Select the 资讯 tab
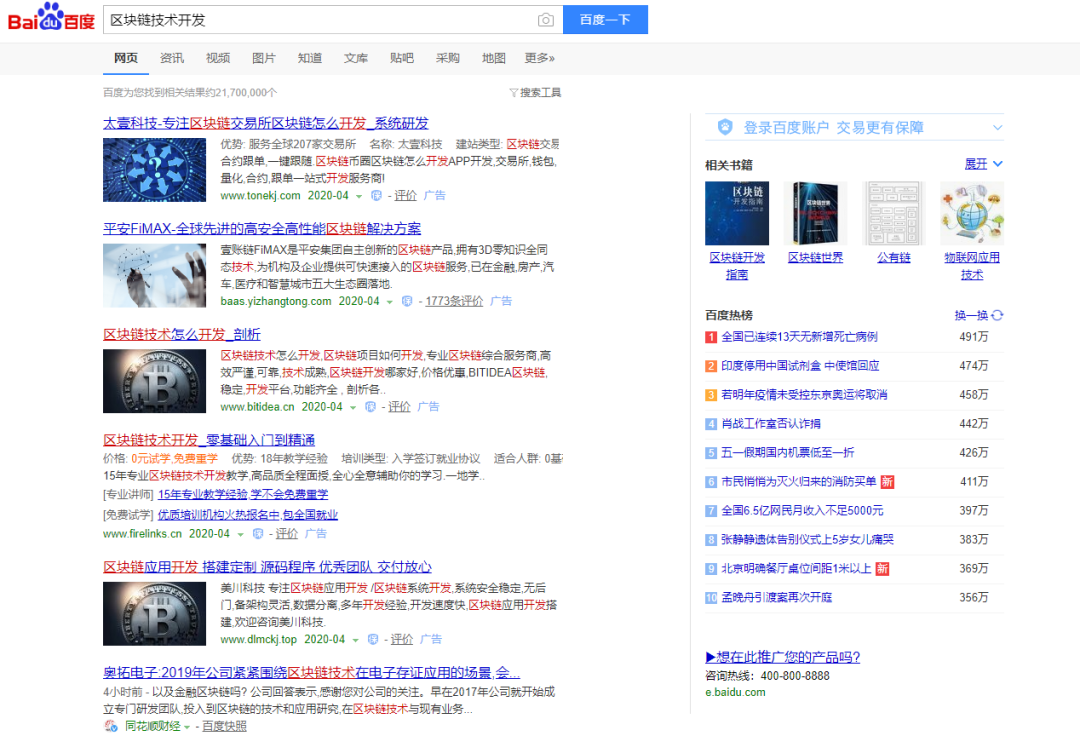The height and width of the screenshot is (736, 1080). coord(172,58)
